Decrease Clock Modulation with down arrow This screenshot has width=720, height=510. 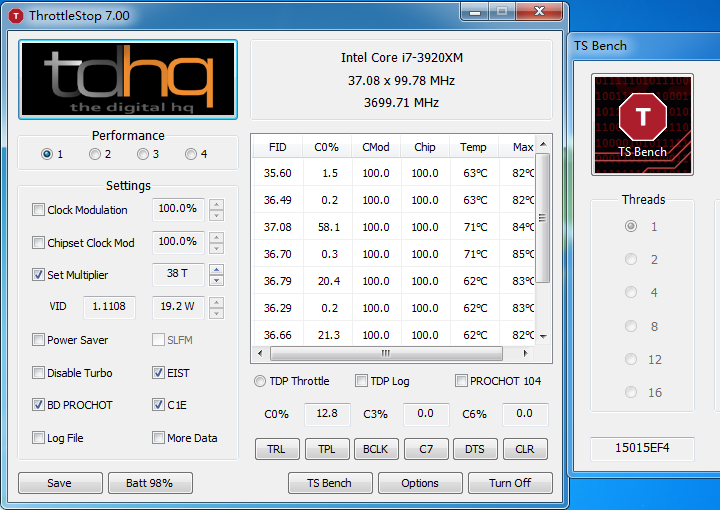coord(216,215)
